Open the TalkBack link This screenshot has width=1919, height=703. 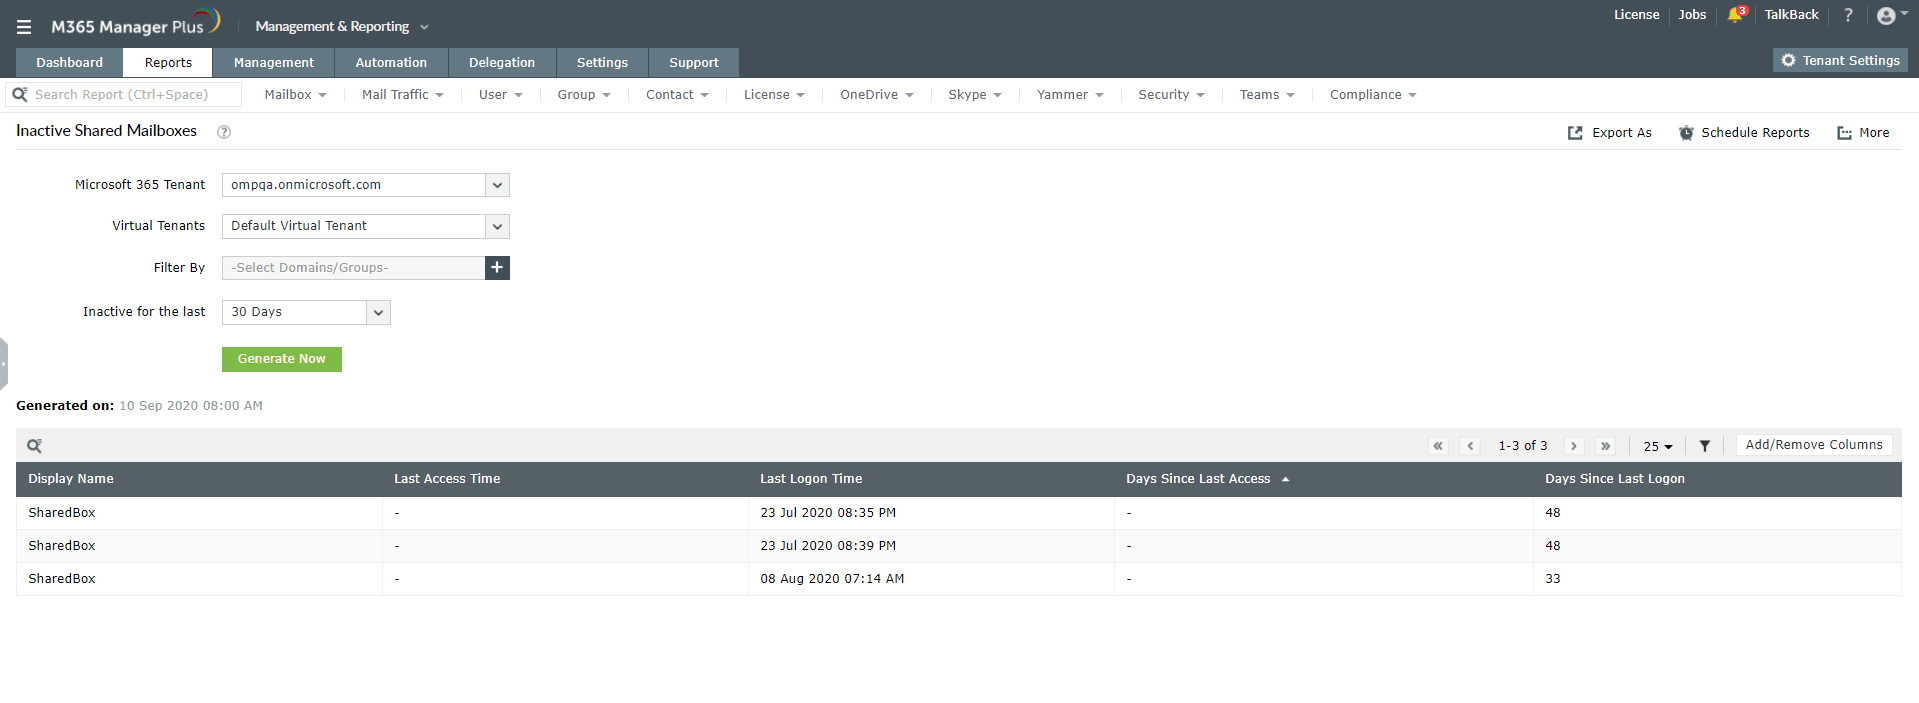pyautogui.click(x=1791, y=15)
